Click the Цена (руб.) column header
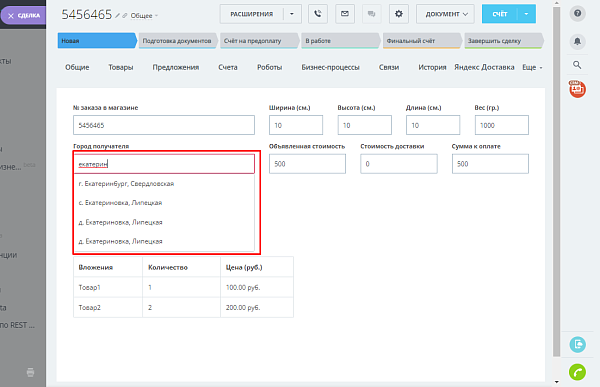 click(x=257, y=267)
